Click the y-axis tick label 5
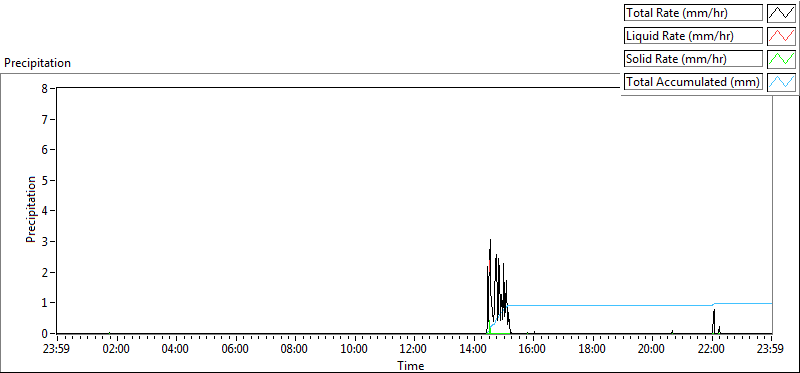800x373 pixels. coord(44,180)
